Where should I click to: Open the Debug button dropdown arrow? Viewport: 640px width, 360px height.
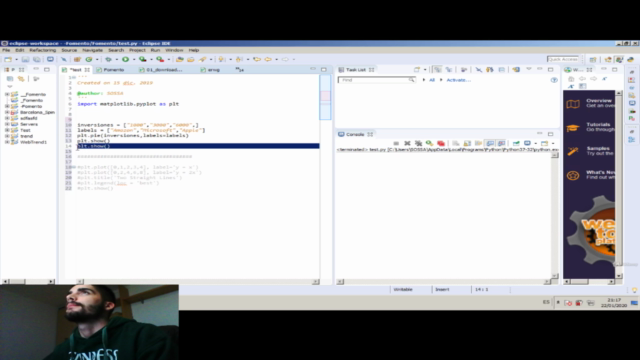pyautogui.click(x=116, y=60)
